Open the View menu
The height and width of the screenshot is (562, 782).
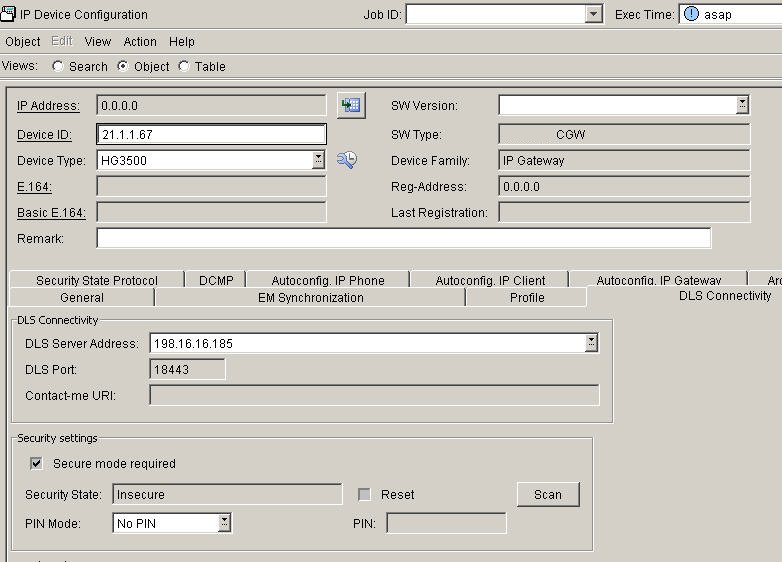pyautogui.click(x=98, y=41)
